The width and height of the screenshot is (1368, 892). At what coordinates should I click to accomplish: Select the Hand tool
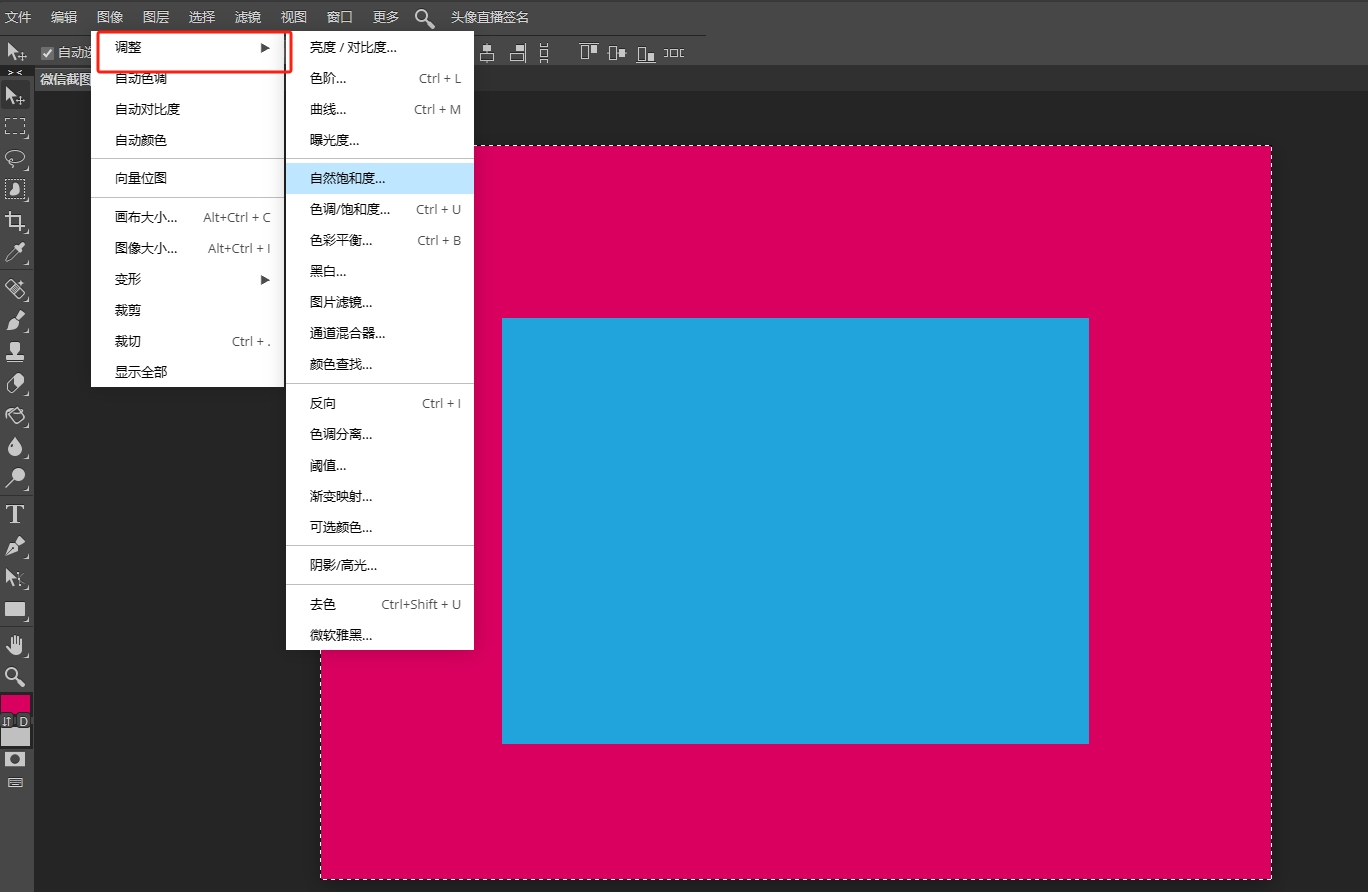14,645
